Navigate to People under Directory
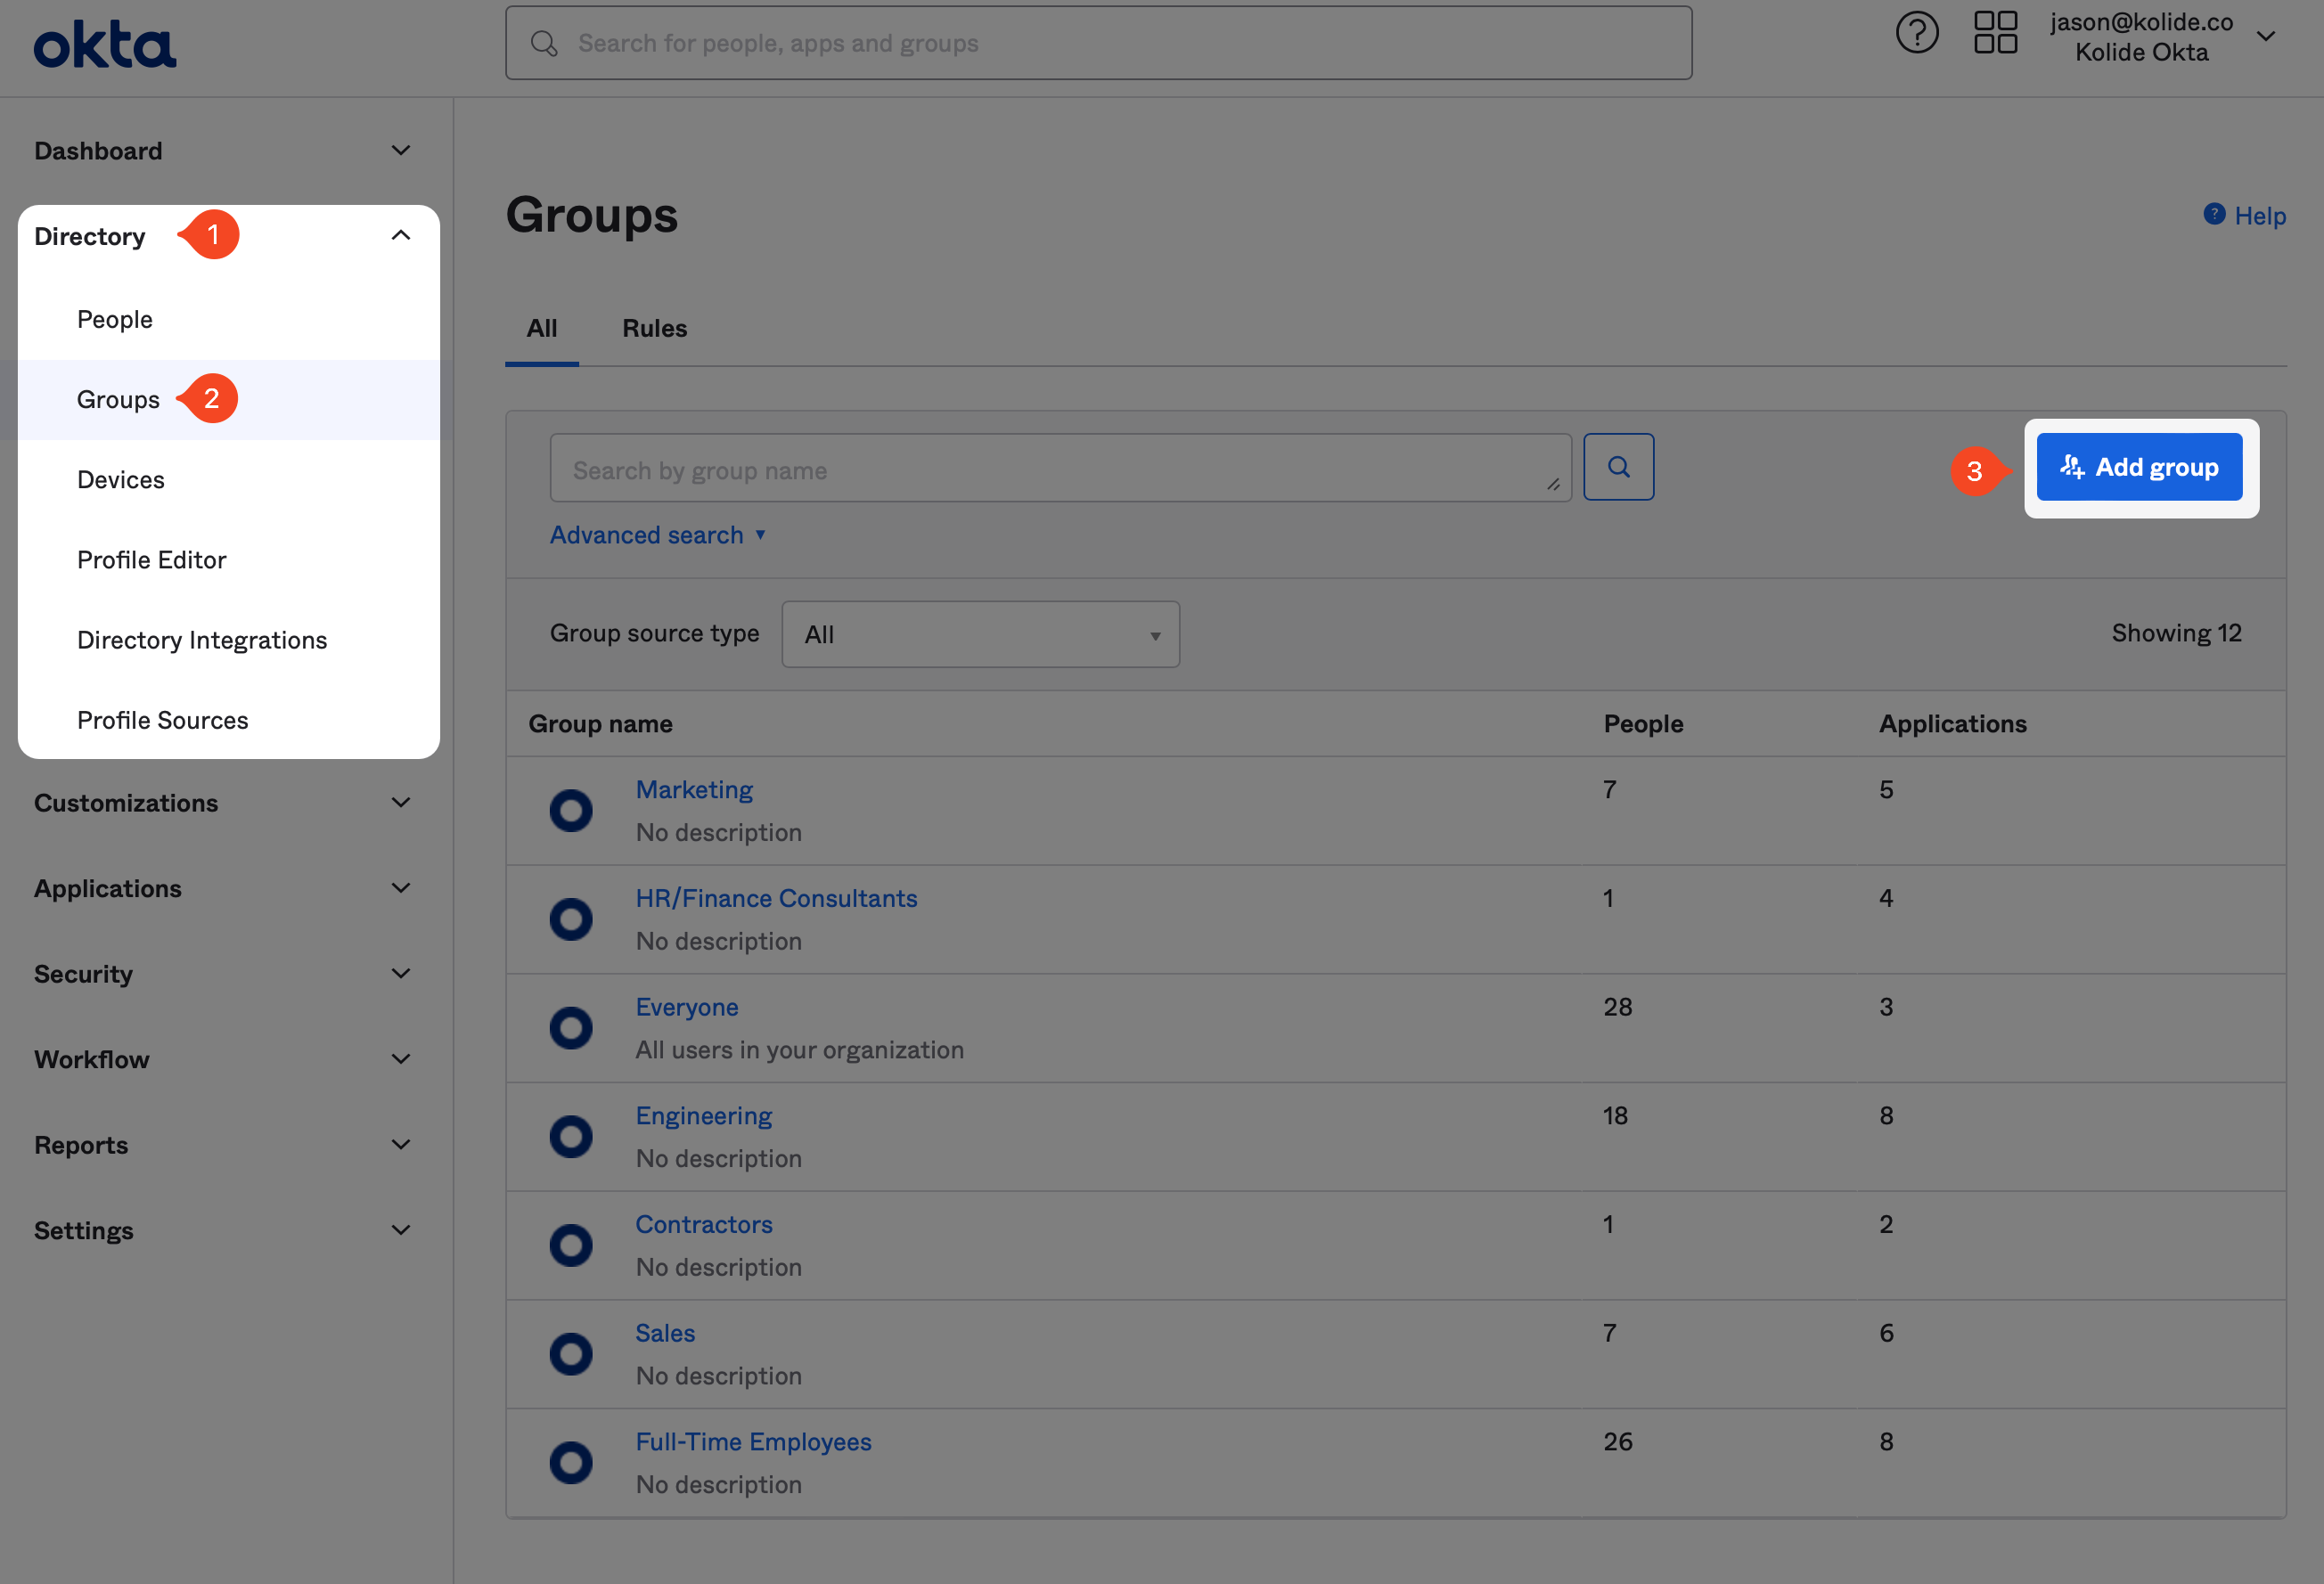 [x=115, y=318]
